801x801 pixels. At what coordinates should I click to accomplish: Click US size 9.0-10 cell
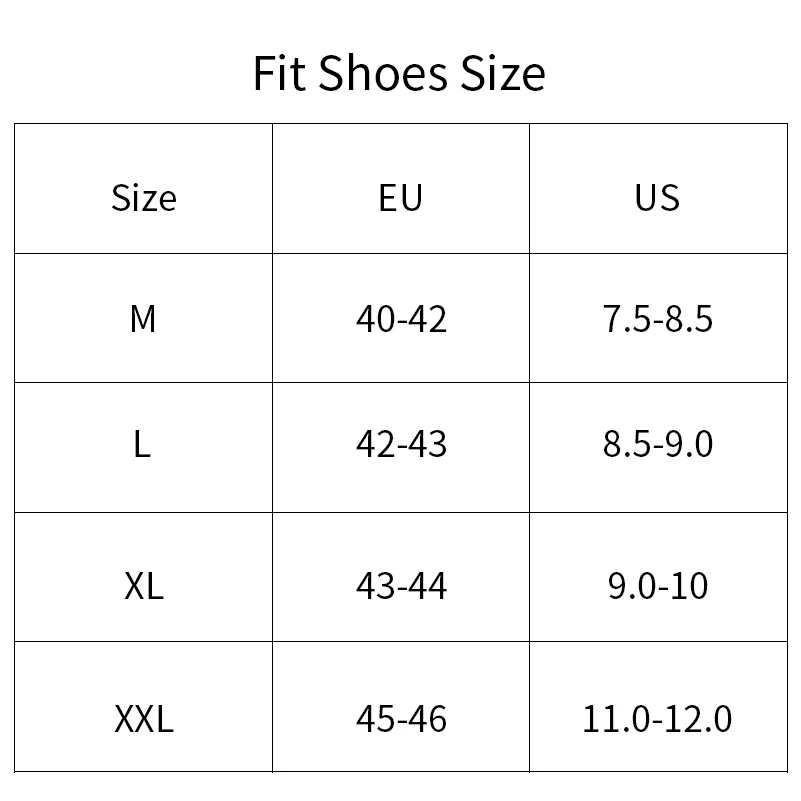pyautogui.click(x=657, y=585)
